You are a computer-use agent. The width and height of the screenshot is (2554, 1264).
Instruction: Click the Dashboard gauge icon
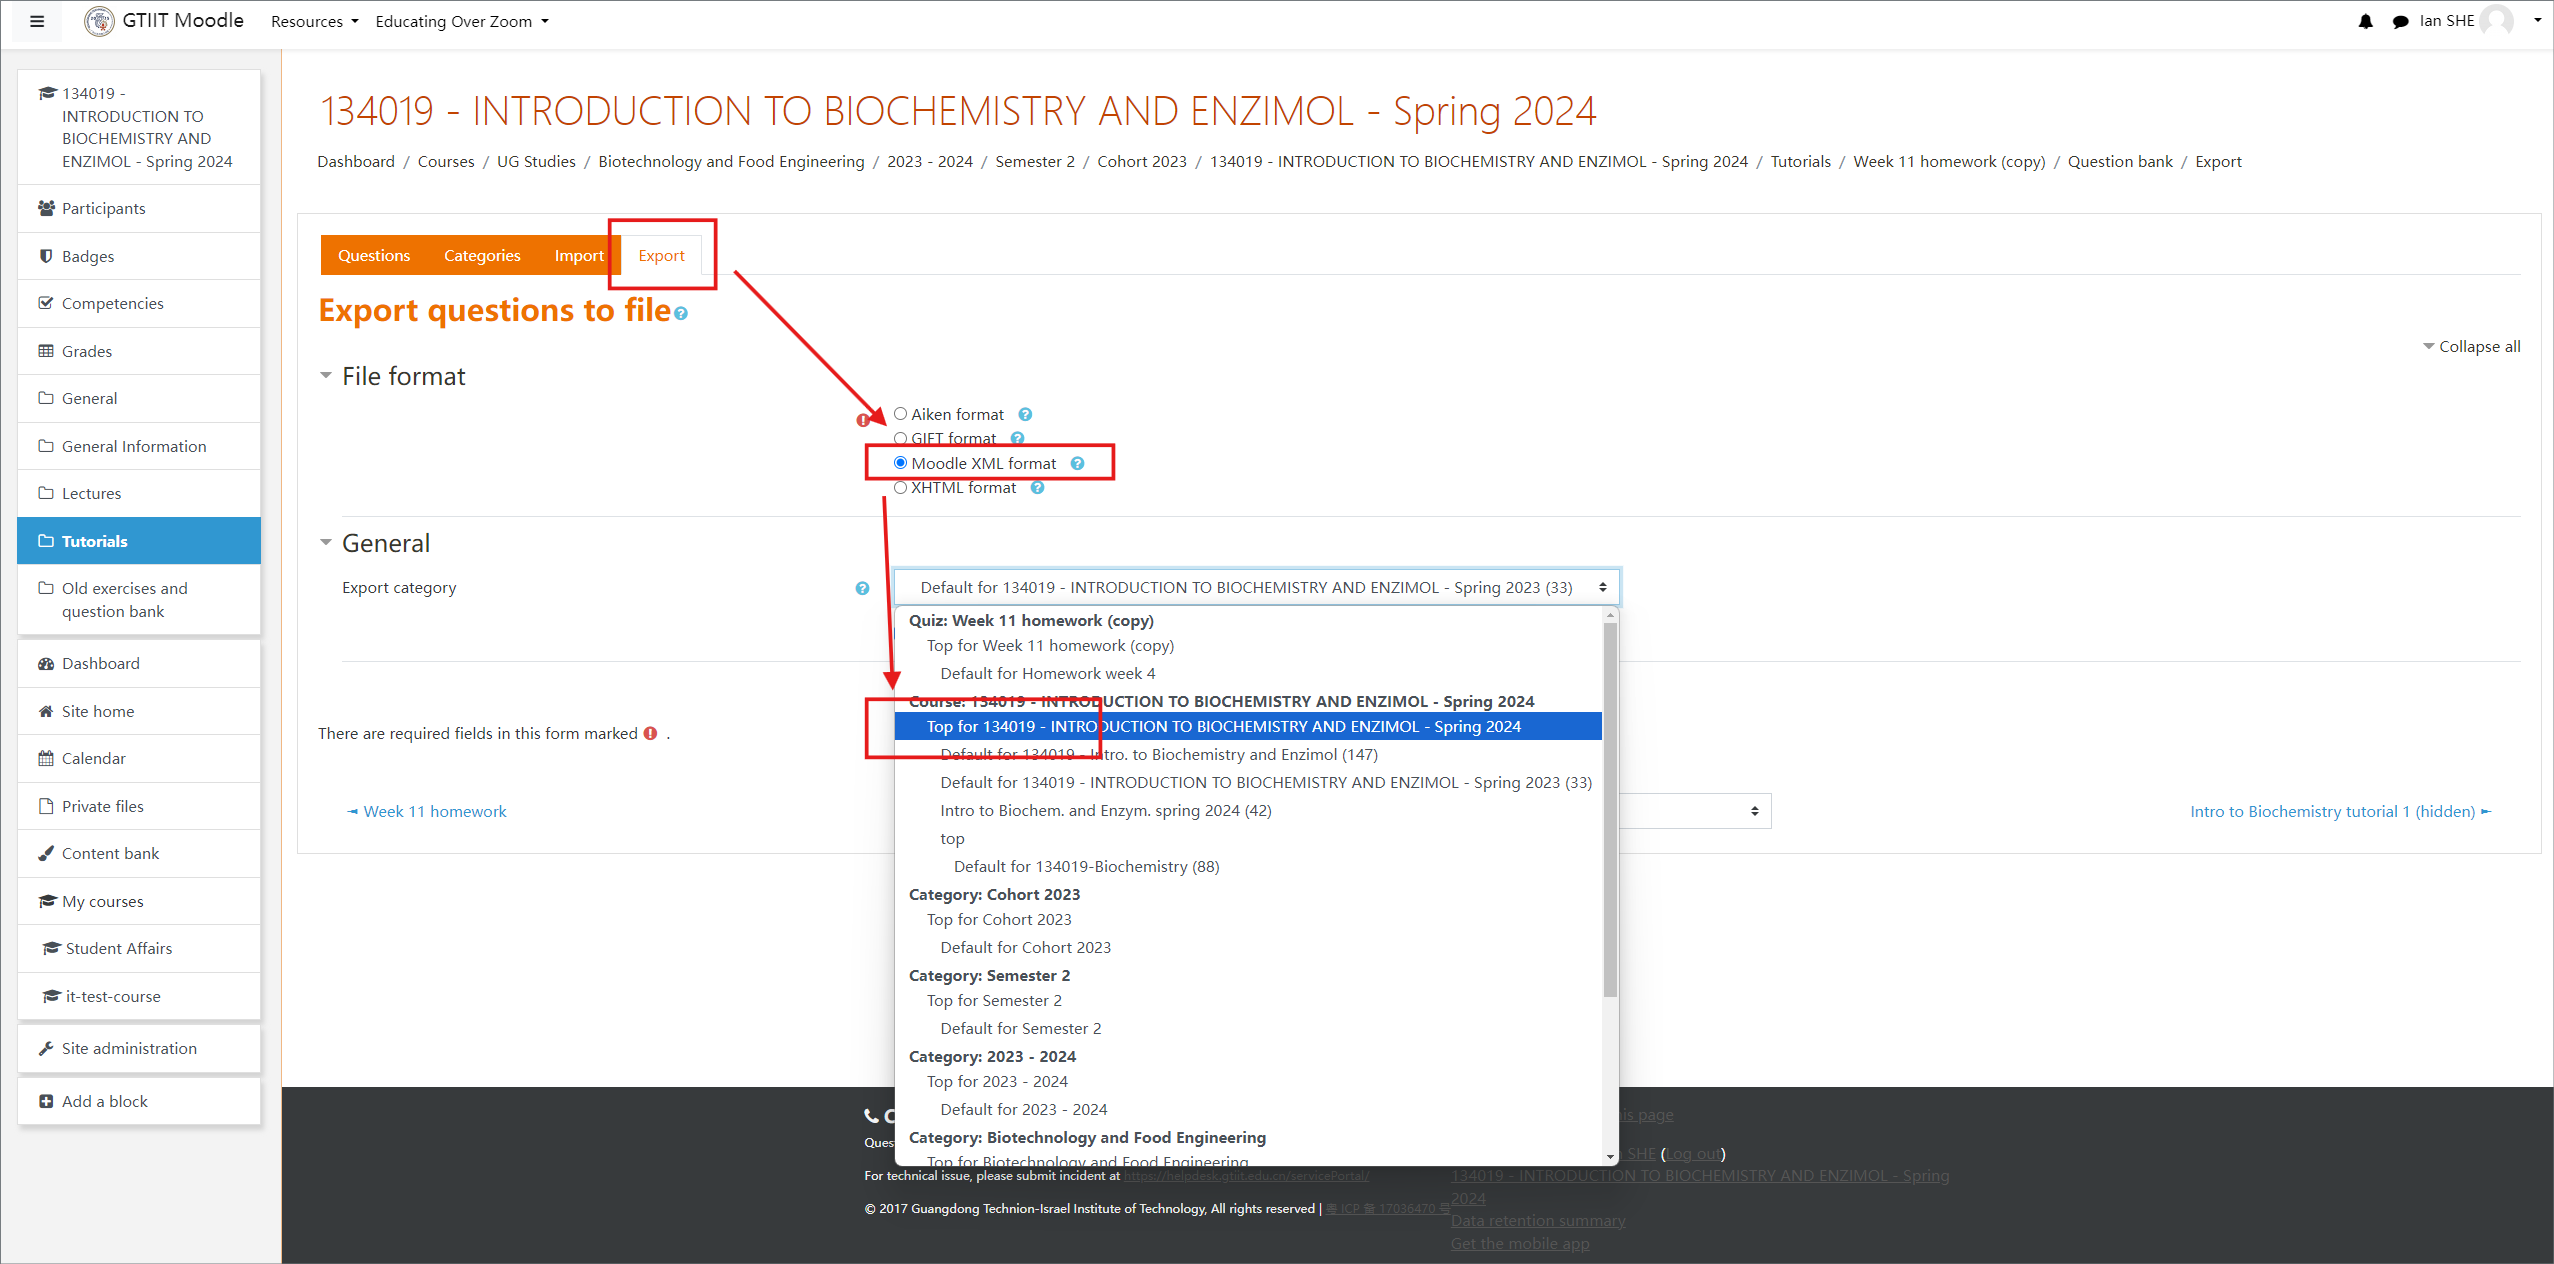[x=46, y=663]
